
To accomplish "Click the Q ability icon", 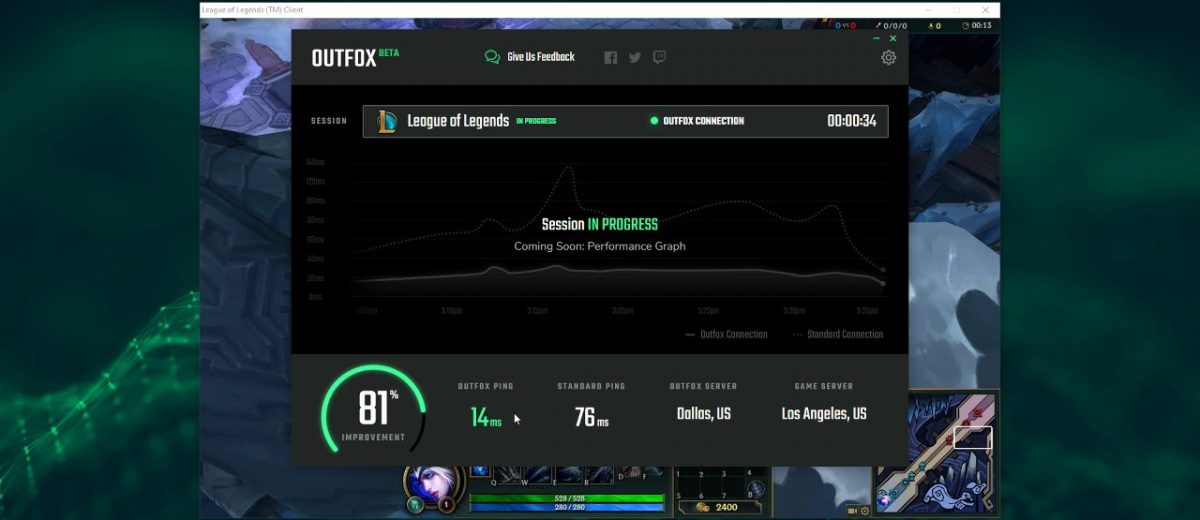I will (x=508, y=473).
